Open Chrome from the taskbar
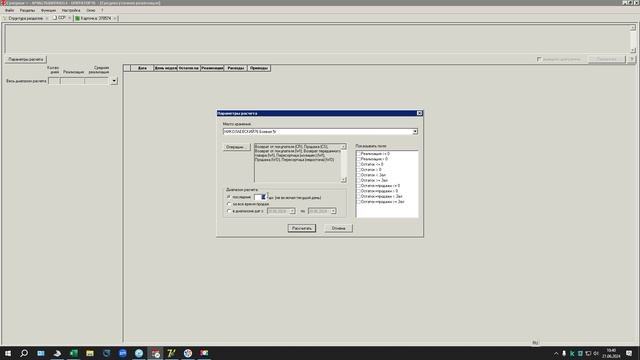640x360 pixels. [188, 353]
